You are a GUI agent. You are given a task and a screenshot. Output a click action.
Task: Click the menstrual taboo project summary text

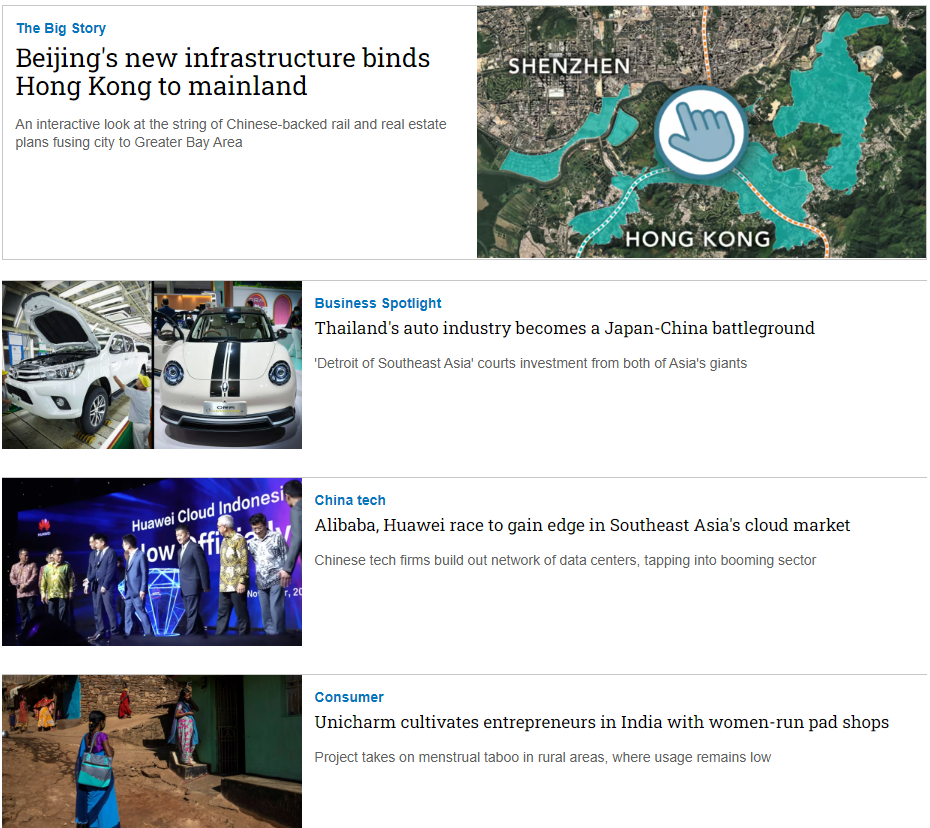tap(542, 757)
